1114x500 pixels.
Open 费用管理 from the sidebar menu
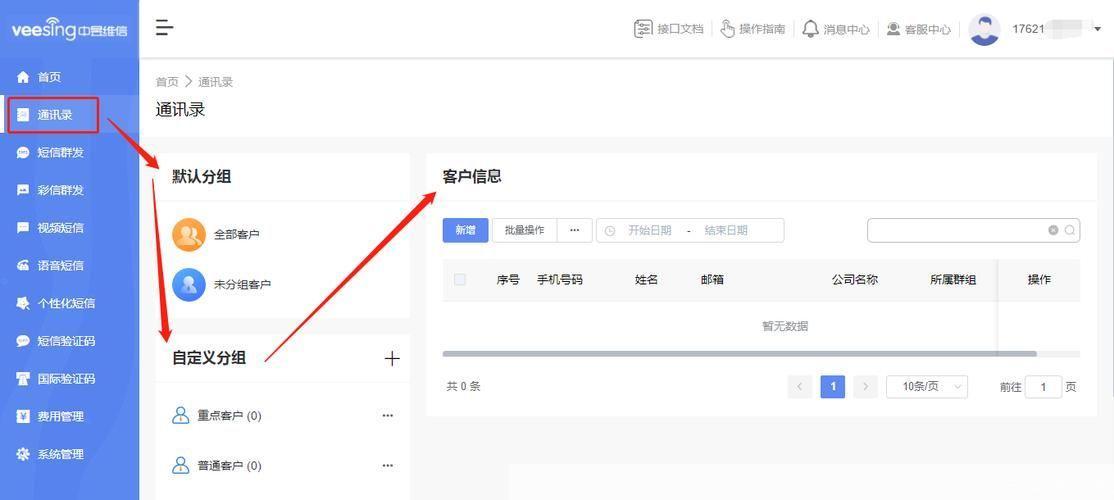[60, 416]
